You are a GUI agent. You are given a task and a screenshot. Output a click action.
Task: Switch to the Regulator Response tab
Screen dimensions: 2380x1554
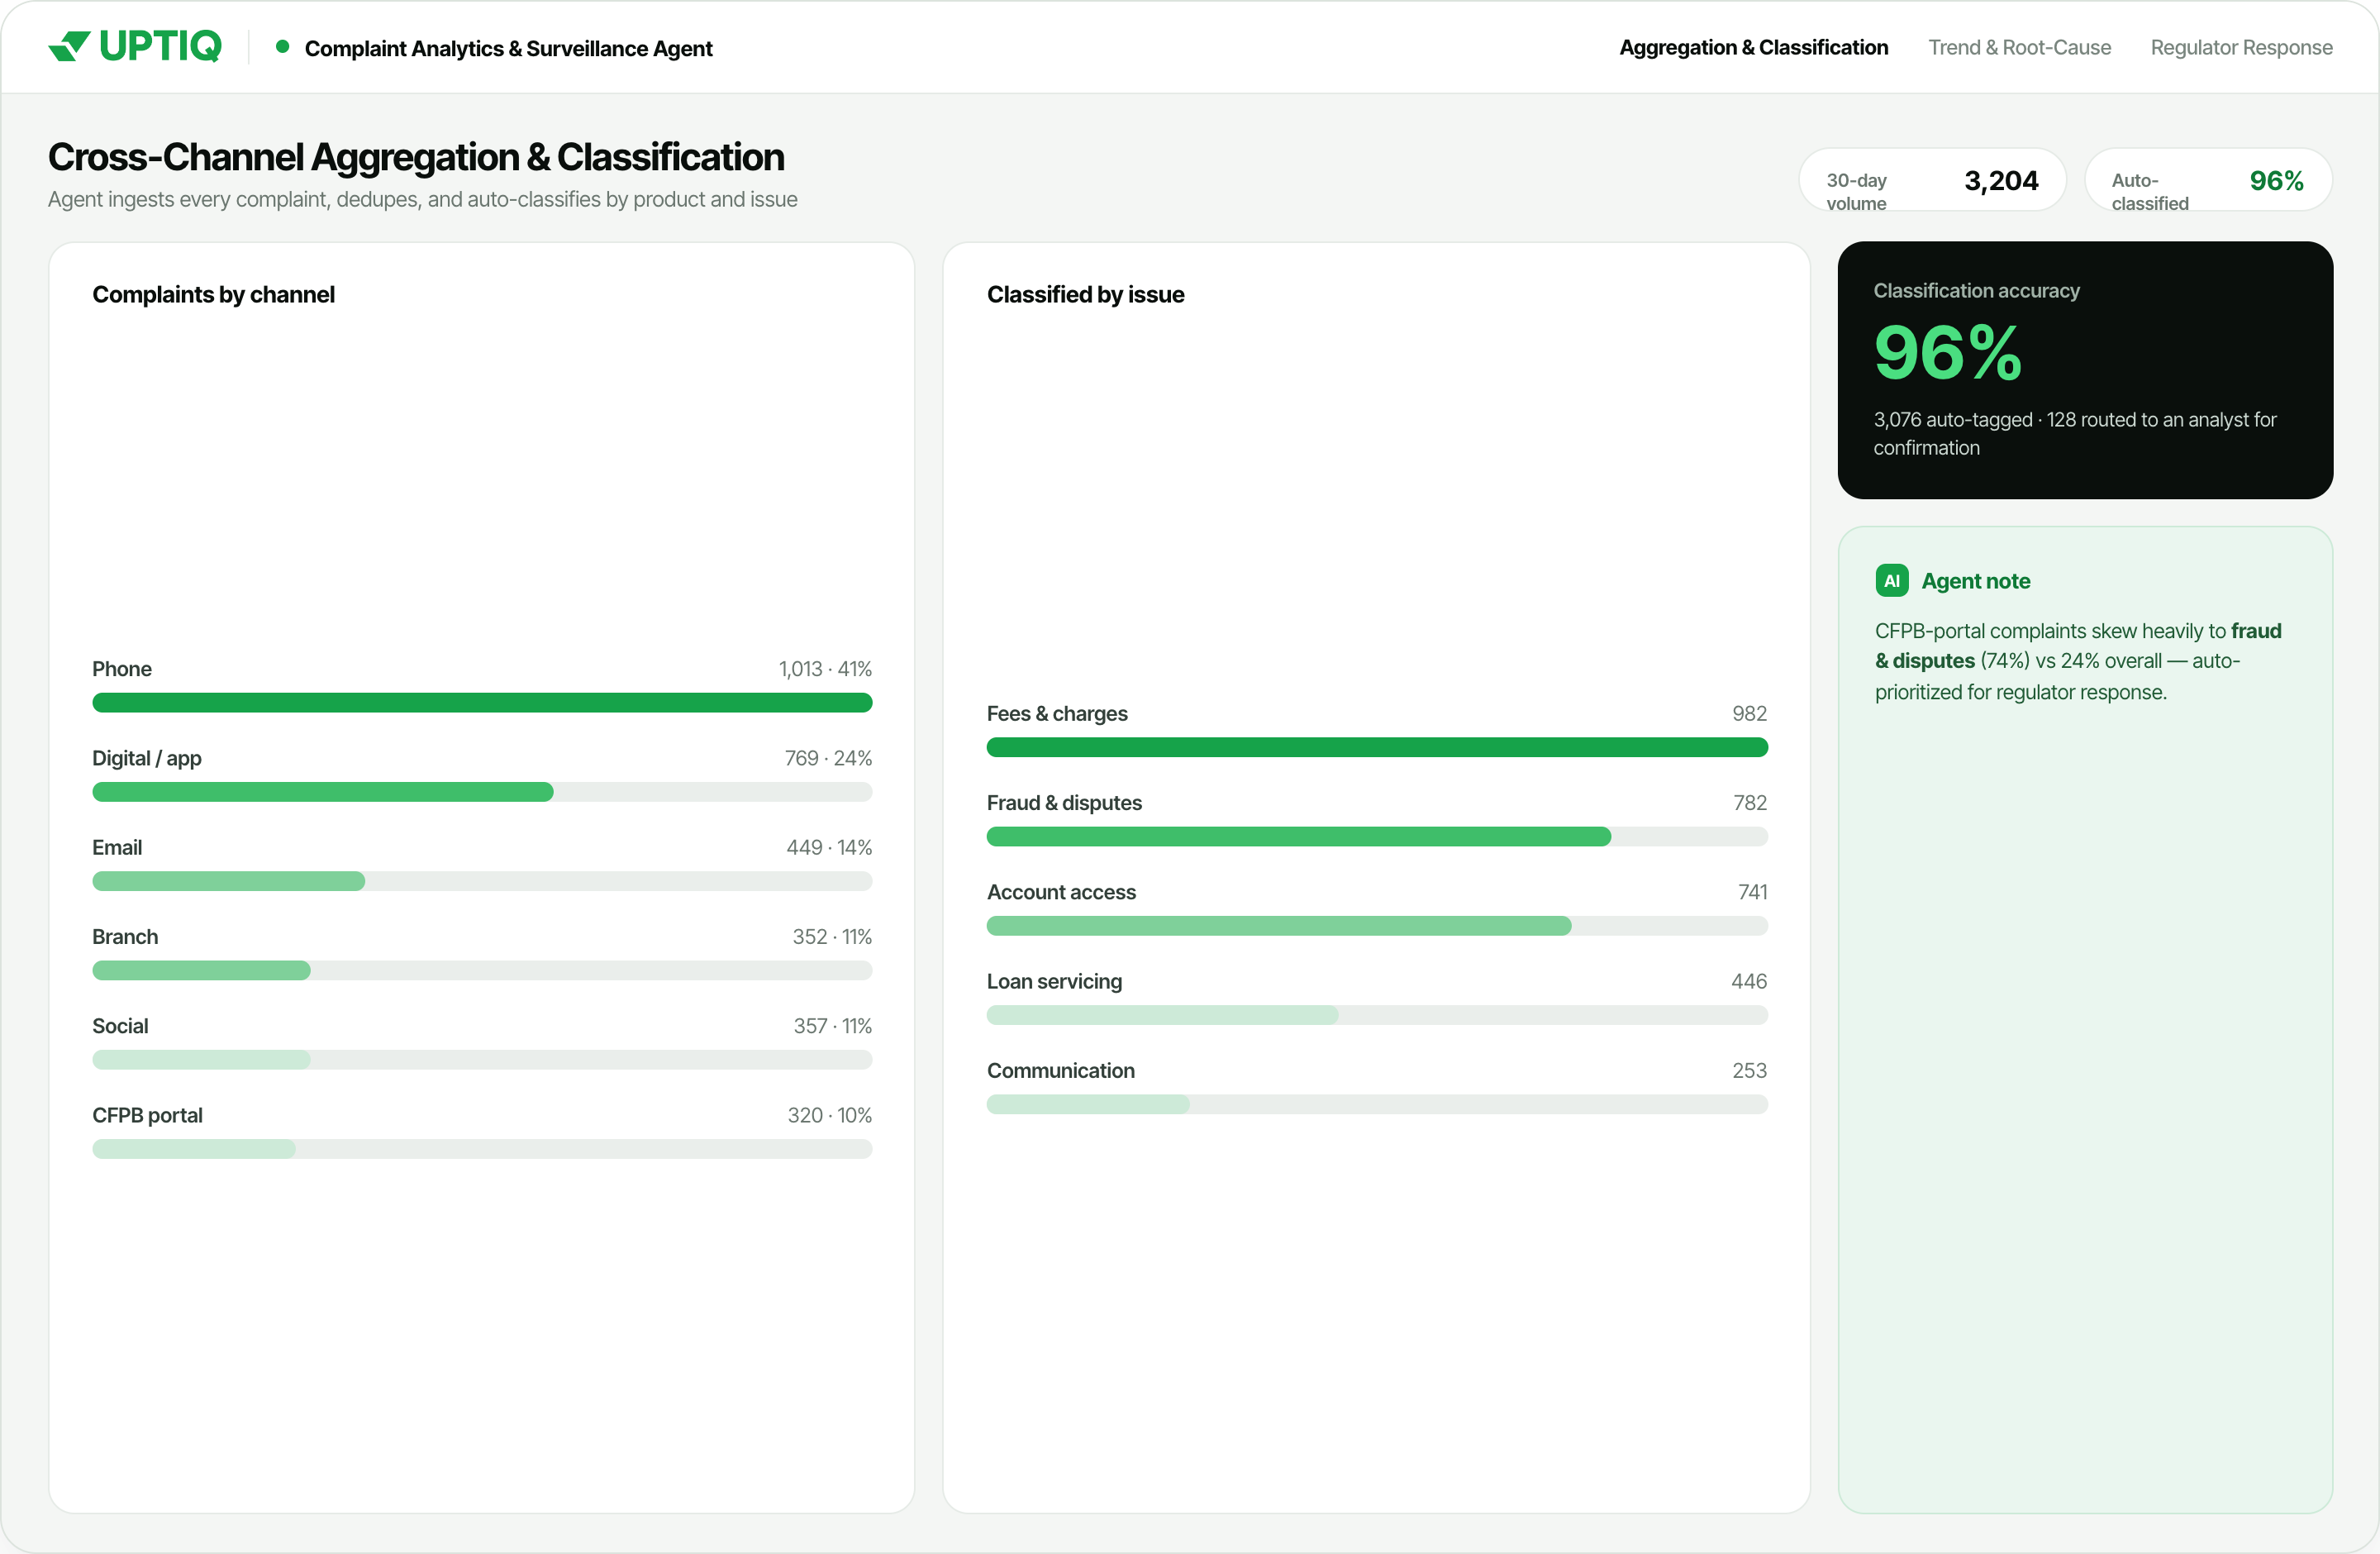click(x=2241, y=47)
